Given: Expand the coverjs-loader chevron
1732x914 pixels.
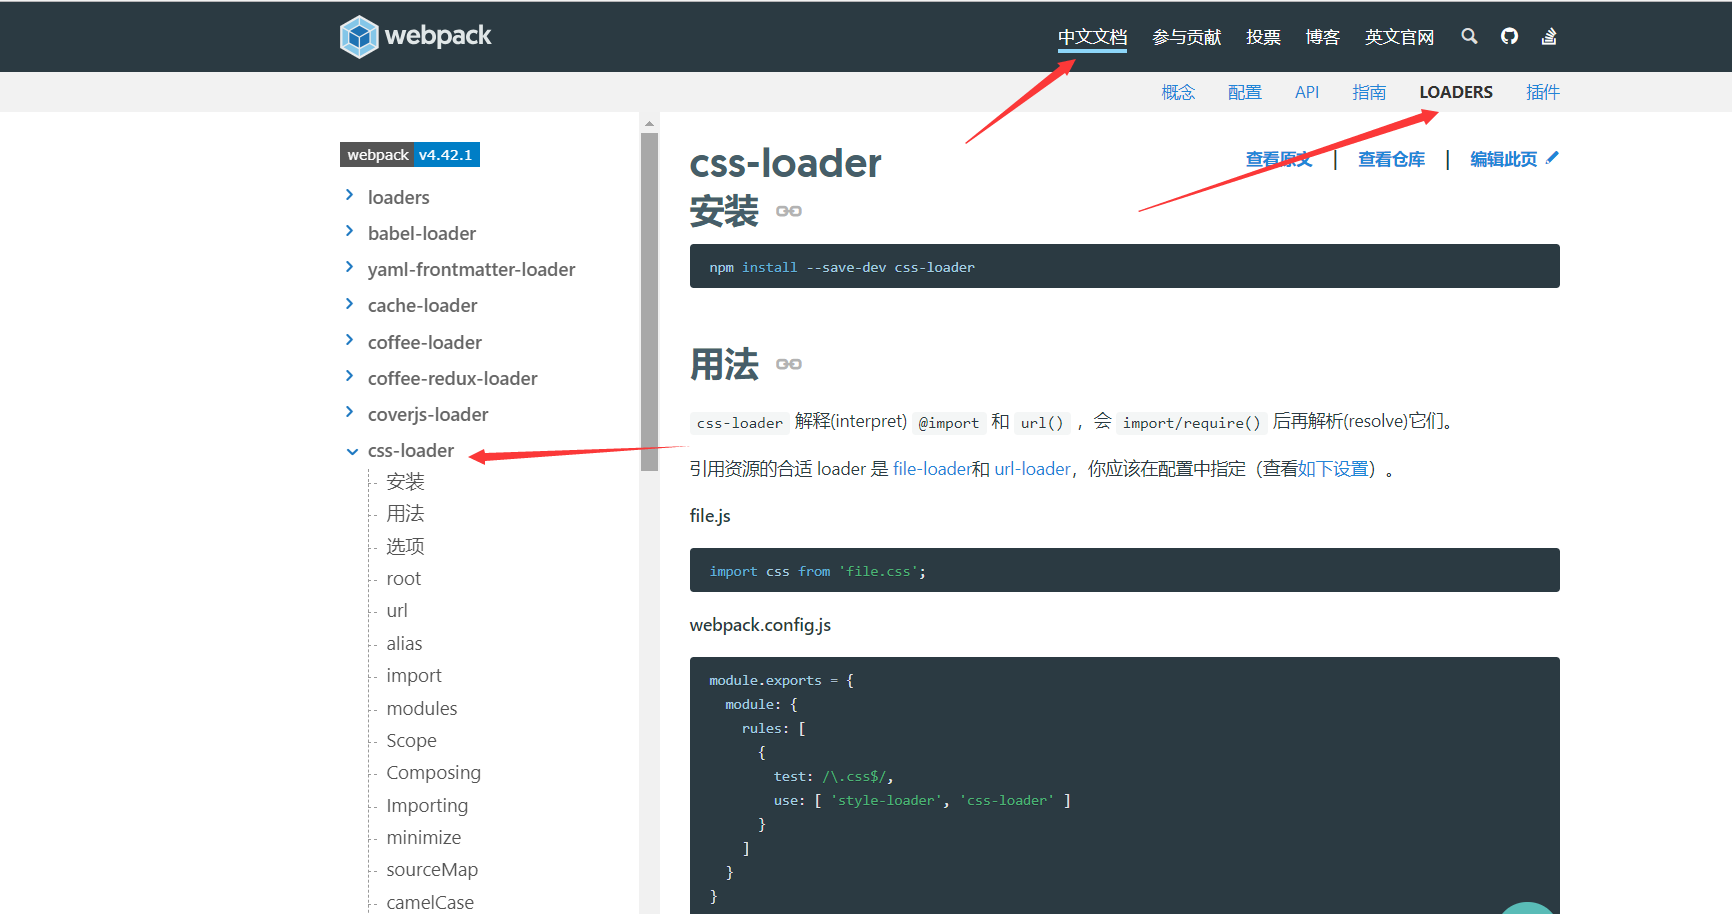Looking at the screenshot, I should [349, 412].
